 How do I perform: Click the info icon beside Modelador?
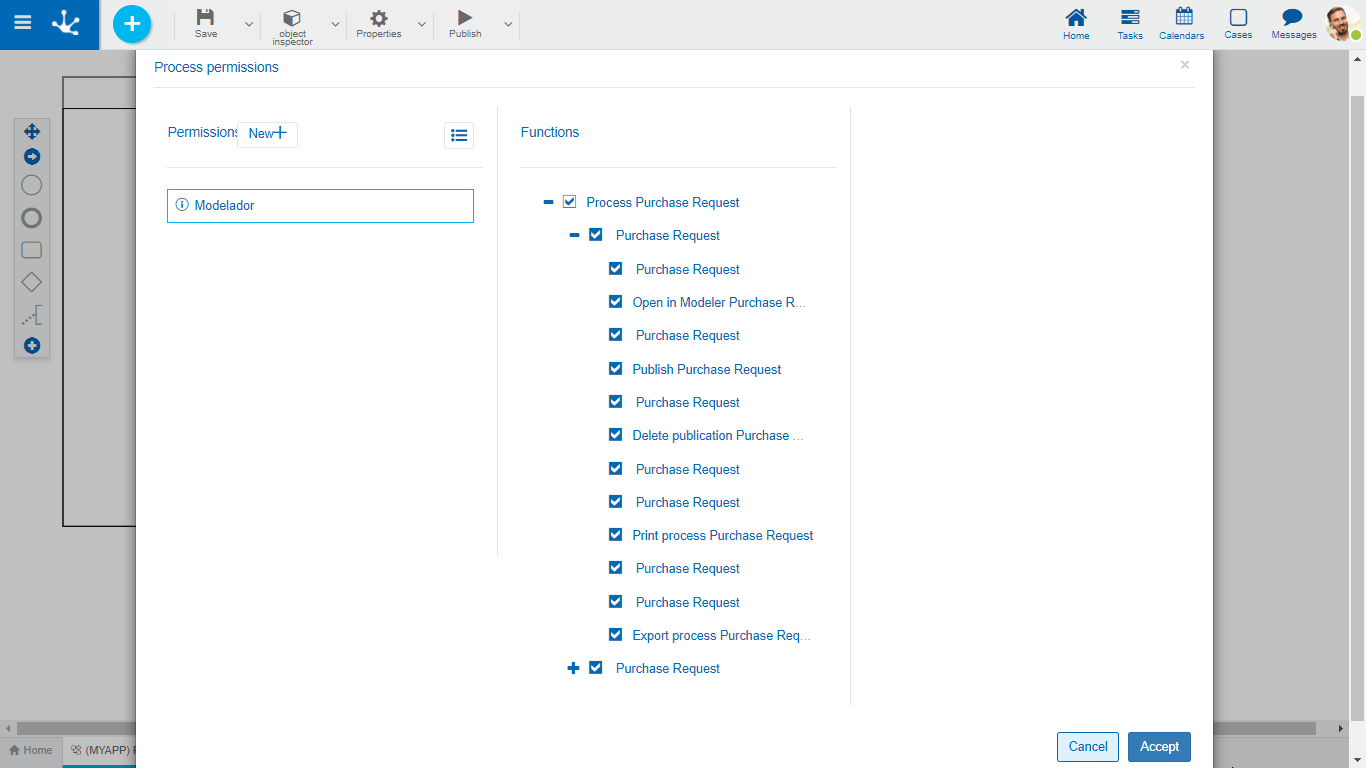click(x=182, y=204)
